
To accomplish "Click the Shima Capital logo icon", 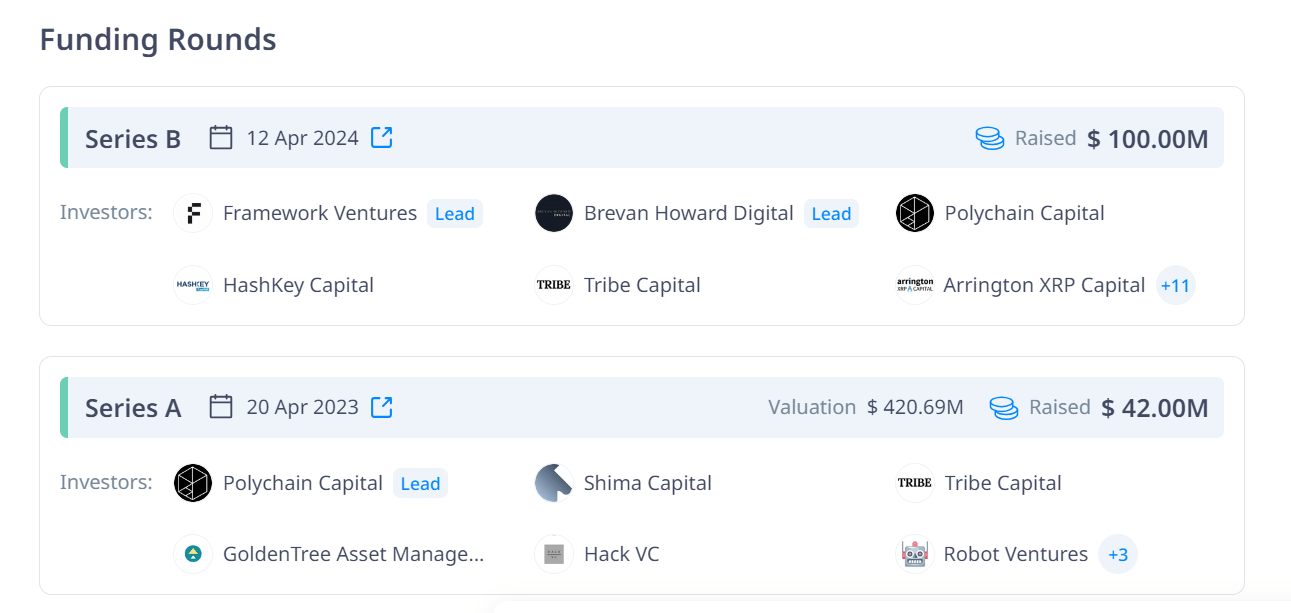I will 554,483.
